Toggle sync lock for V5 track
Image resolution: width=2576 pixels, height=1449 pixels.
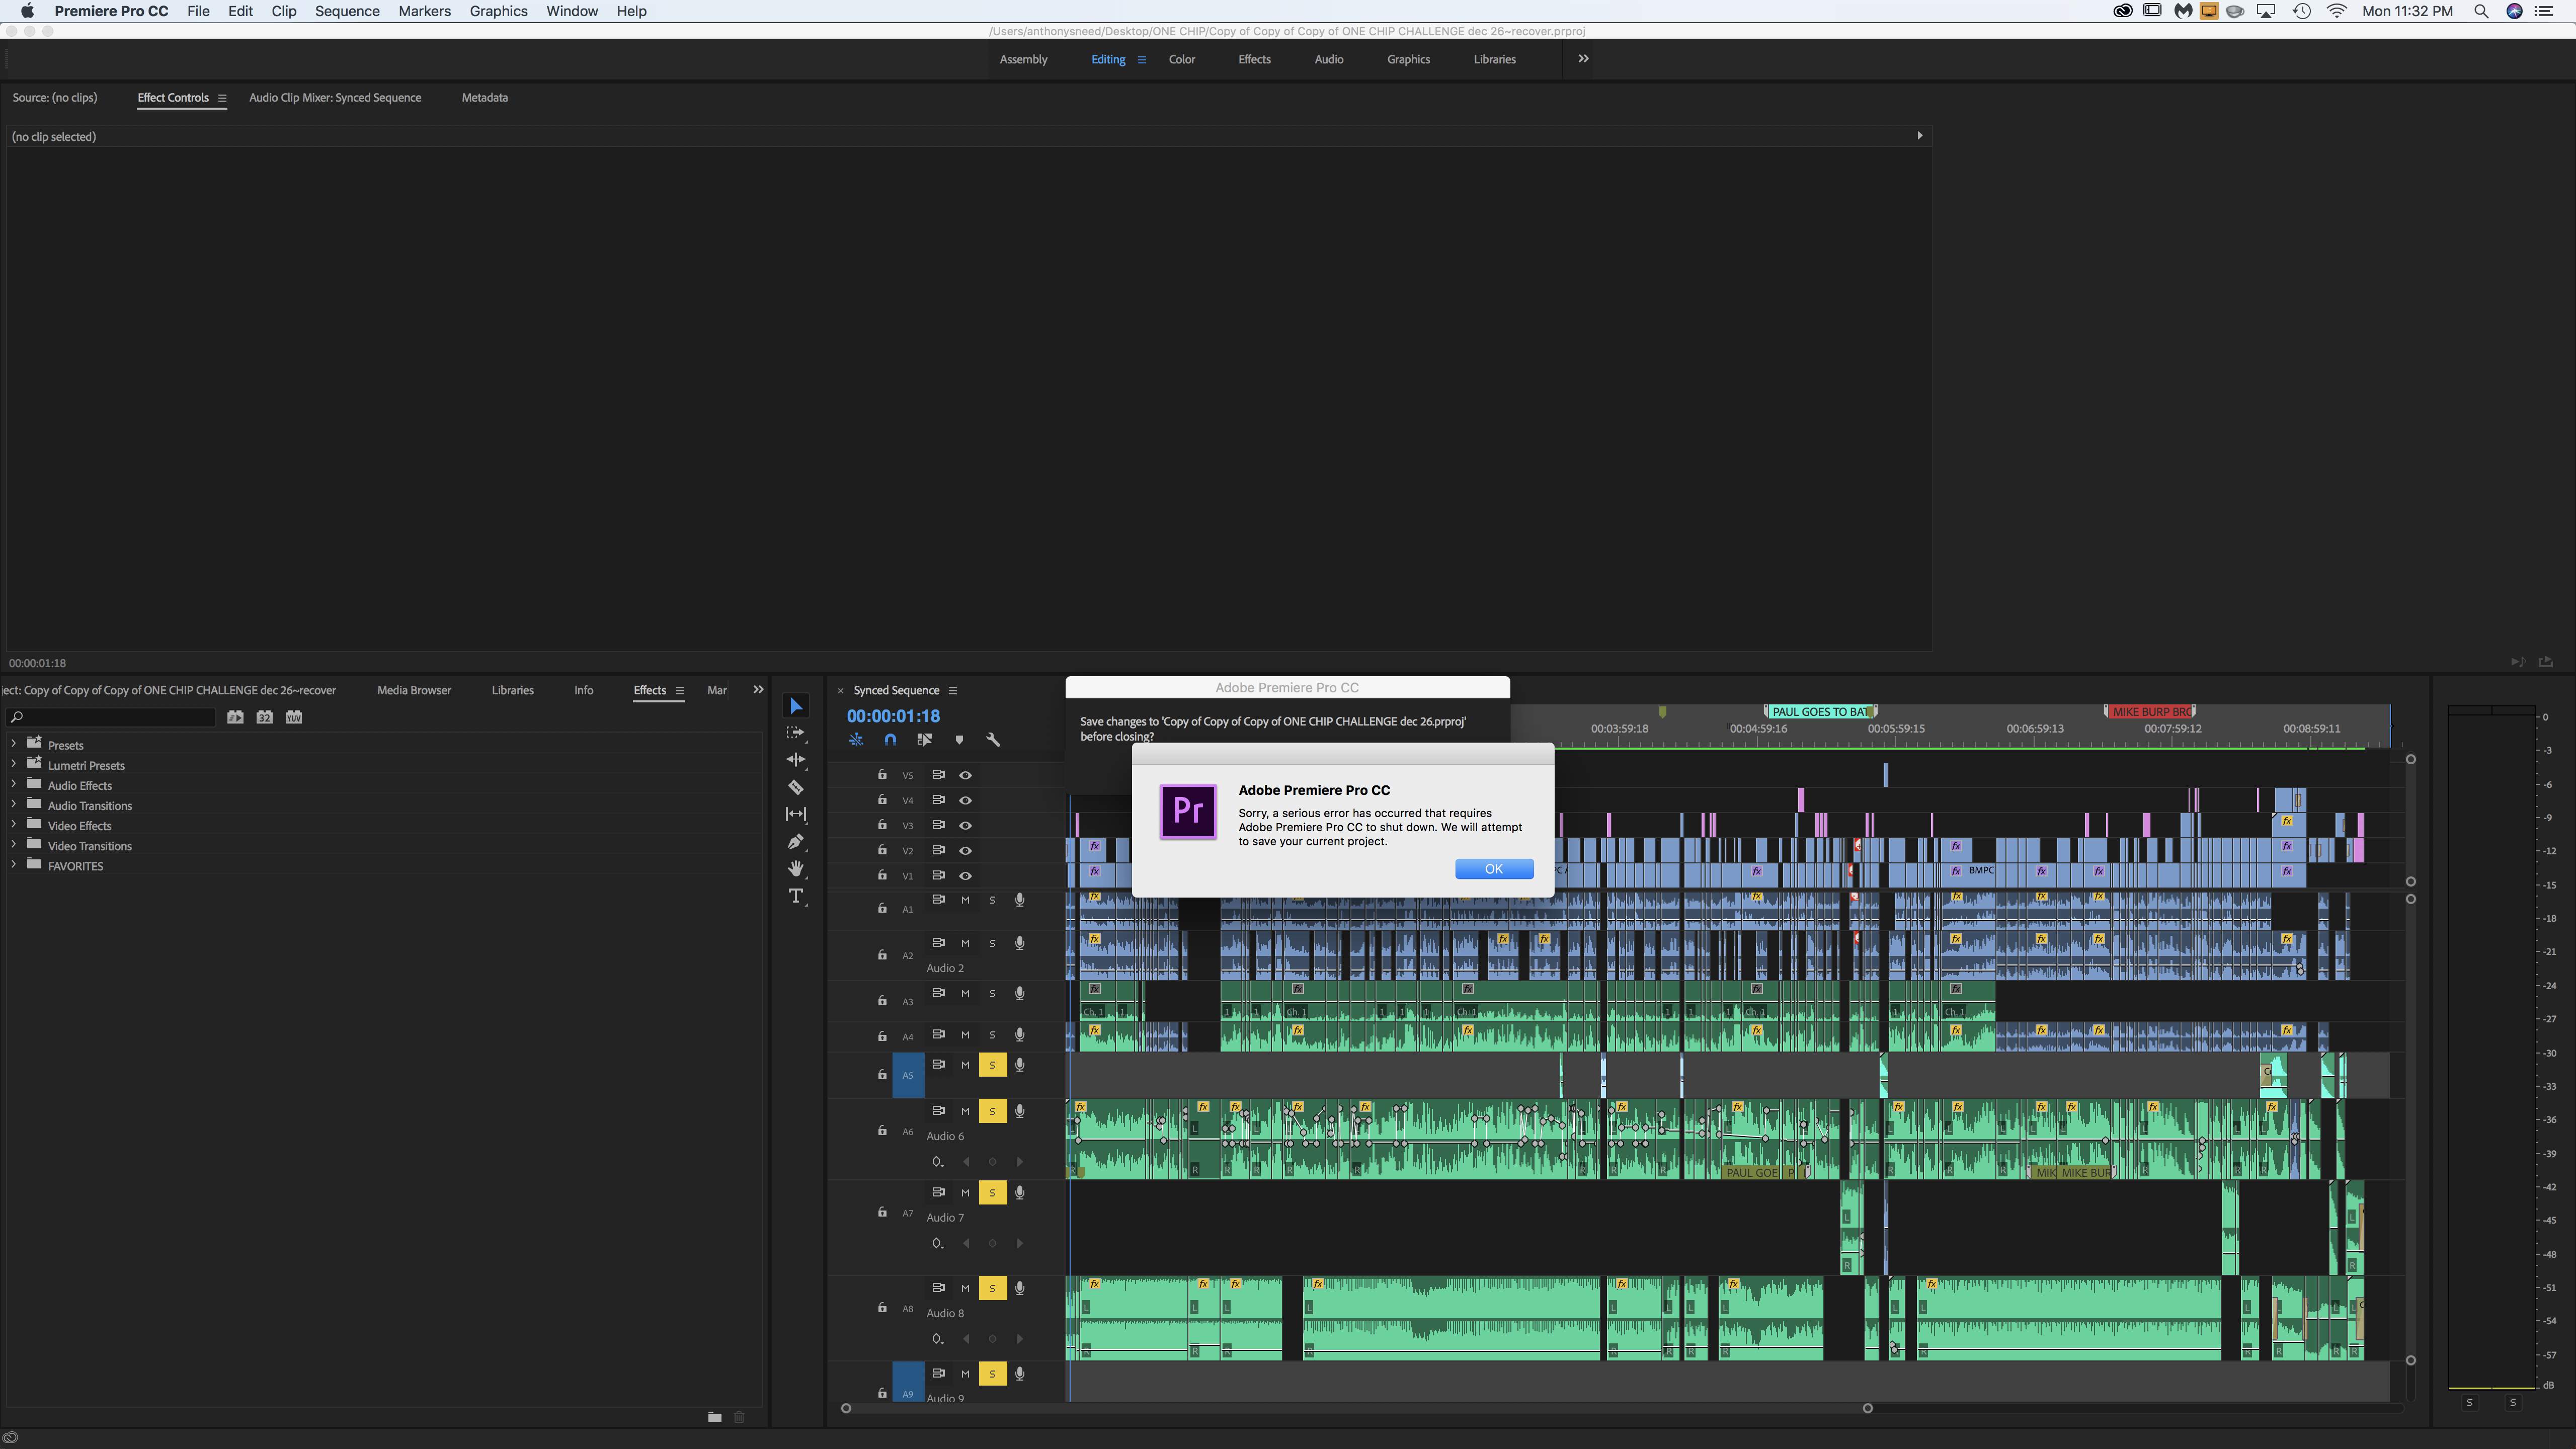(x=938, y=774)
